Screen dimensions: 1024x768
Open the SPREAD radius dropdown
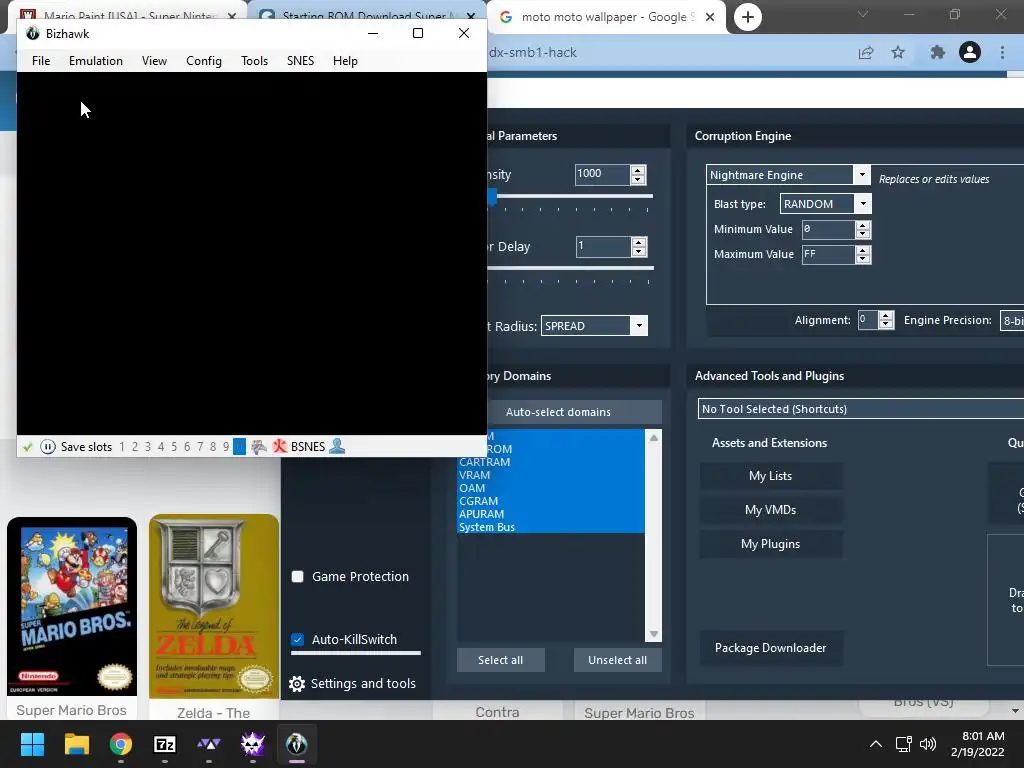point(639,325)
